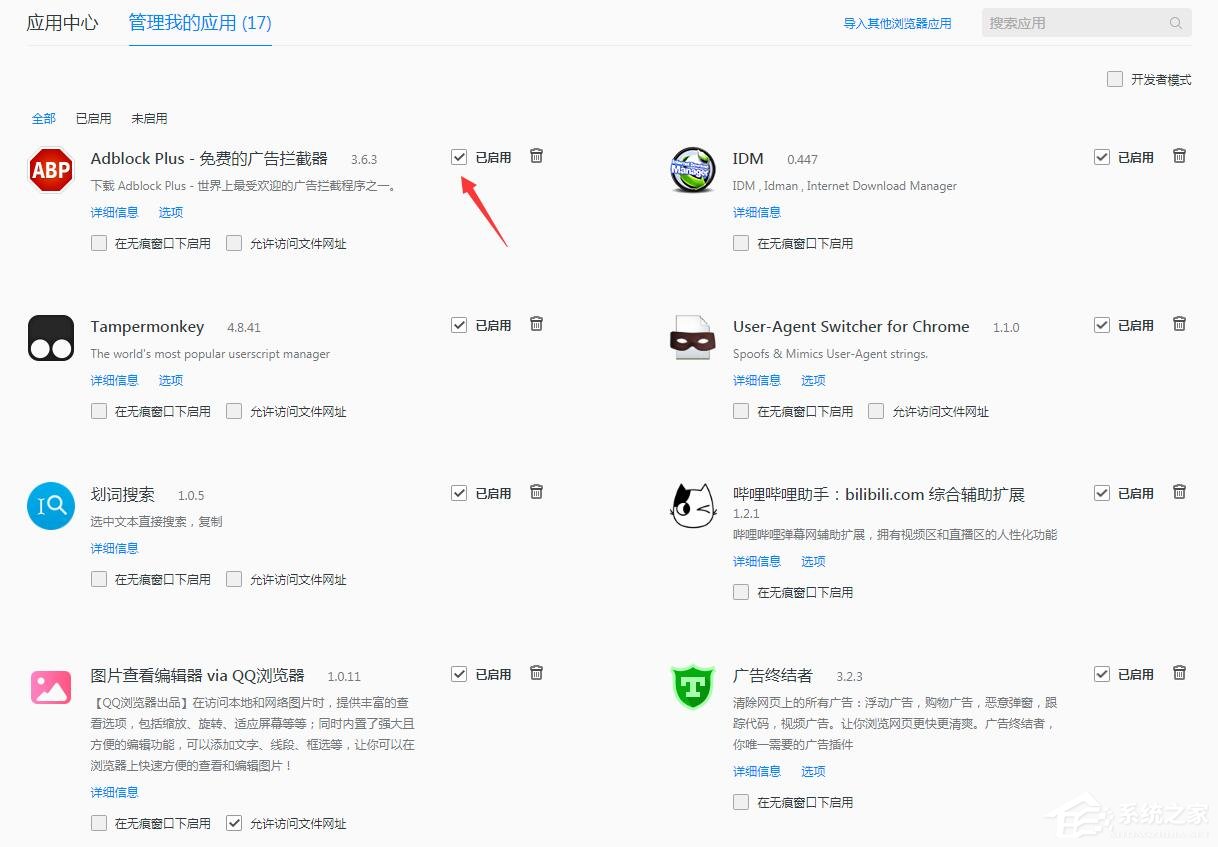
Task: Open 导入其他浏览器应用 link
Action: [x=896, y=22]
